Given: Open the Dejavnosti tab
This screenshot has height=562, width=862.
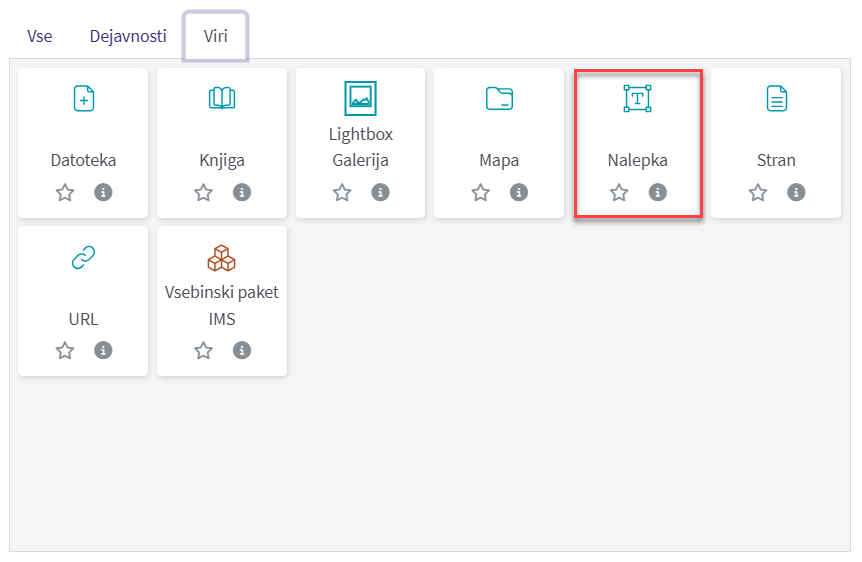Looking at the screenshot, I should 128,37.
